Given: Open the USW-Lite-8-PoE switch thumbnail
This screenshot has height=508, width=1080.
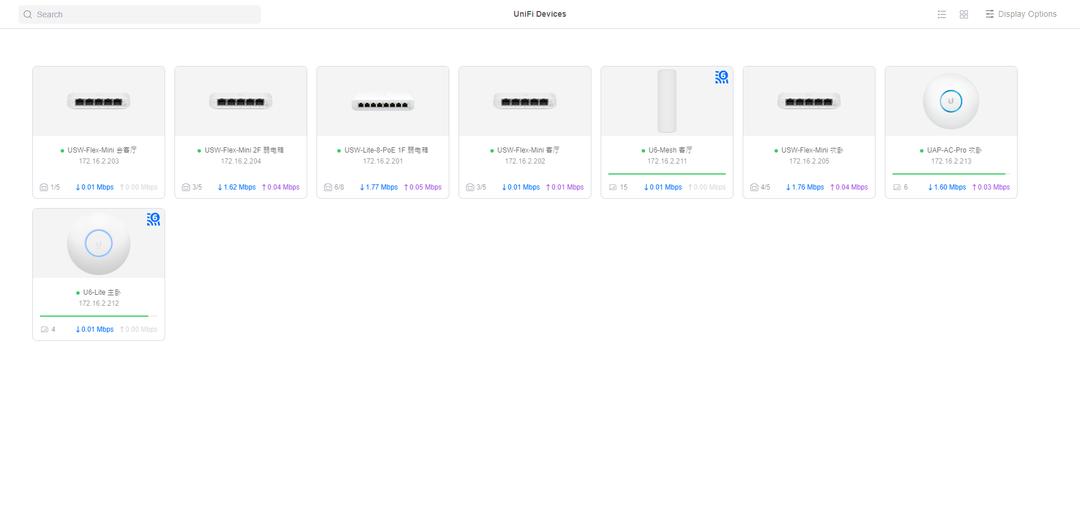Looking at the screenshot, I should (x=382, y=102).
